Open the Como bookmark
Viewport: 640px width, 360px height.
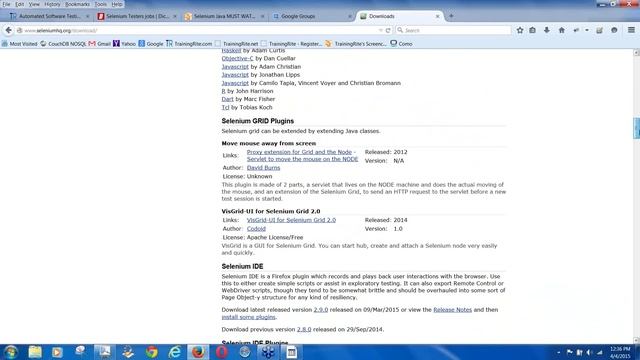[x=401, y=44]
